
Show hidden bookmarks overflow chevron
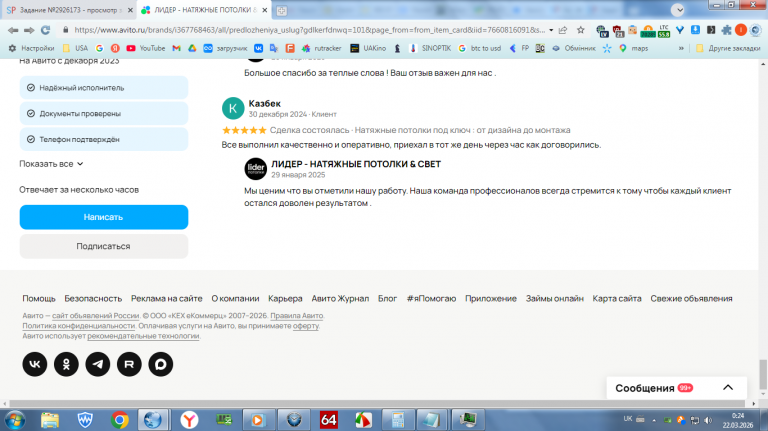pyautogui.click(x=681, y=48)
